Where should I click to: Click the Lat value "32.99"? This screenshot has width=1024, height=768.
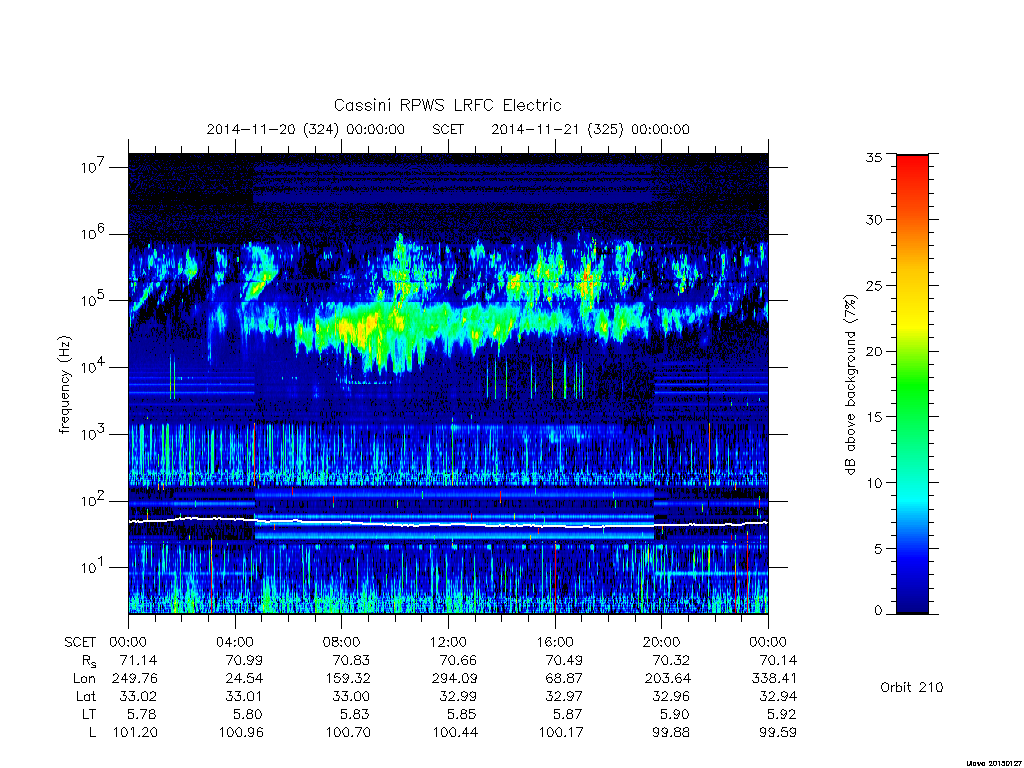458,696
